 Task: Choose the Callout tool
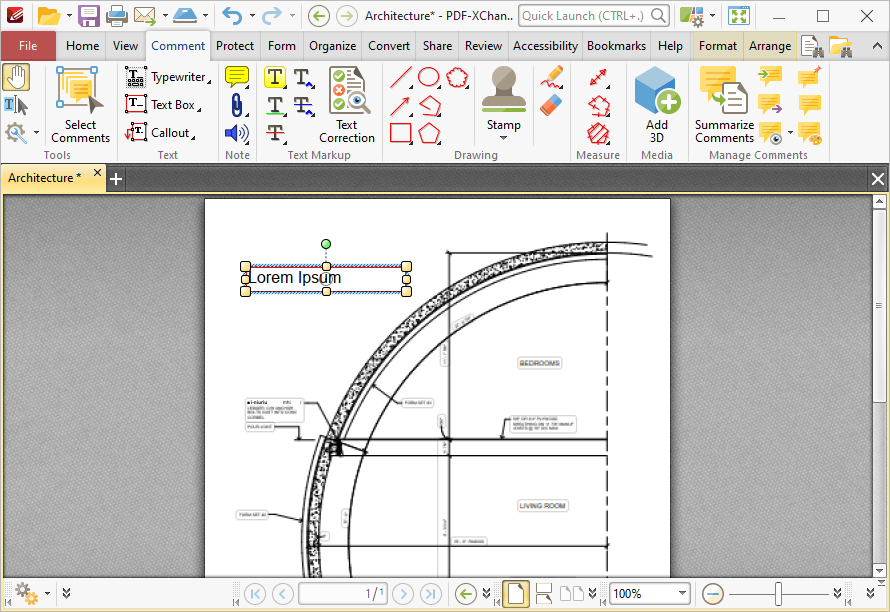pyautogui.click(x=161, y=132)
